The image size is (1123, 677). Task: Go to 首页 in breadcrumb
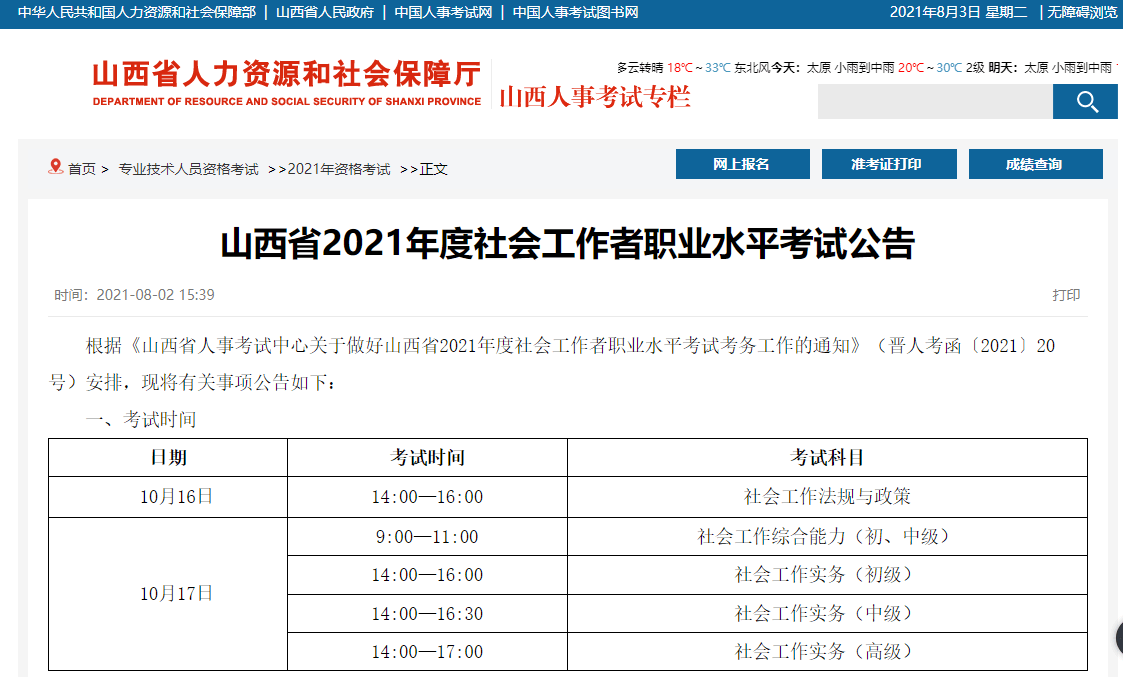82,169
